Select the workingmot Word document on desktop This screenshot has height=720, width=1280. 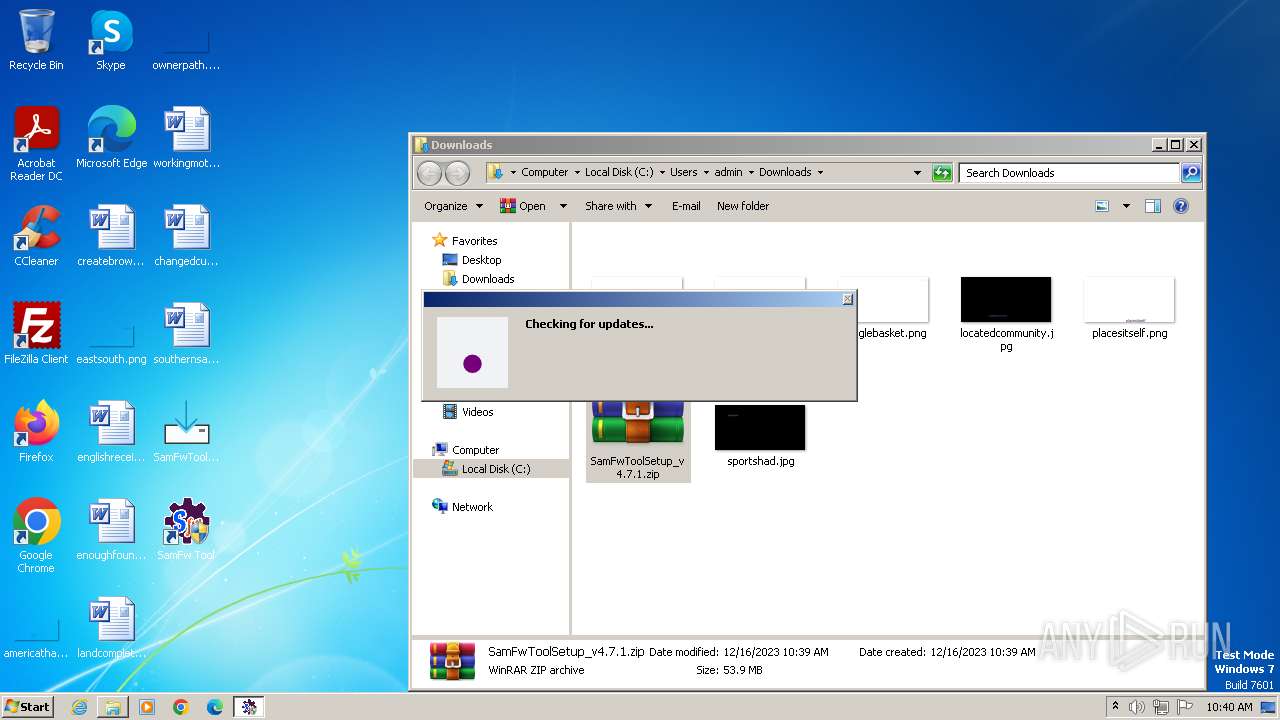(186, 137)
